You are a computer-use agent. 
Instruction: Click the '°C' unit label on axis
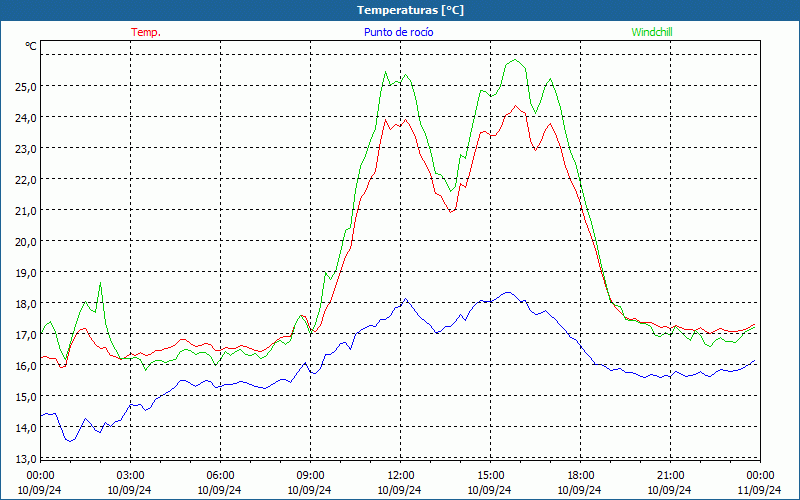tap(31, 46)
